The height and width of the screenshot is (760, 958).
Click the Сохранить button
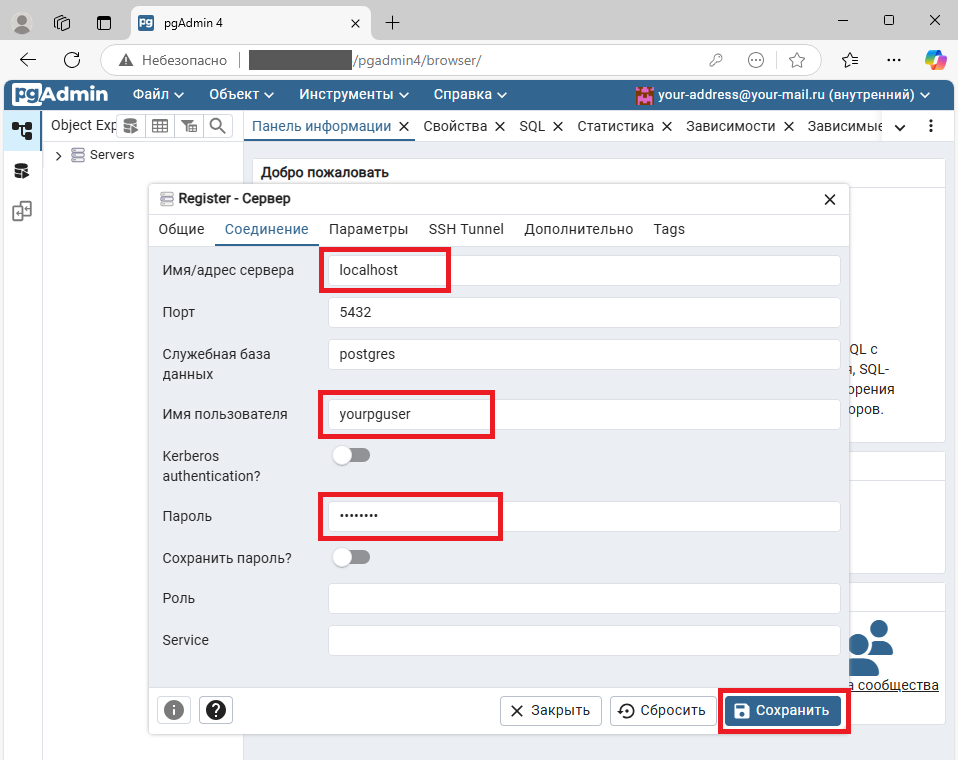[x=783, y=711]
